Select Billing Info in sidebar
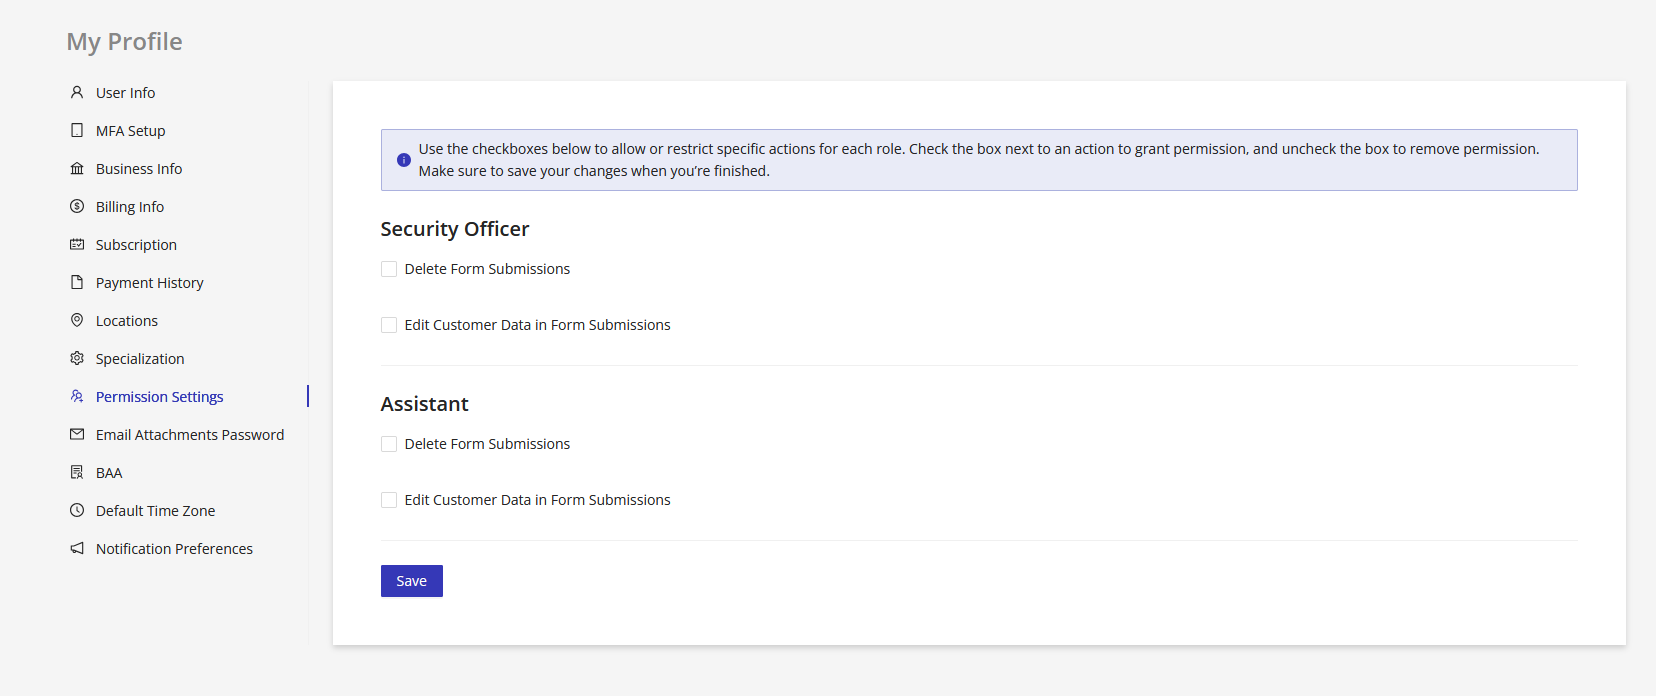1656x696 pixels. (130, 207)
